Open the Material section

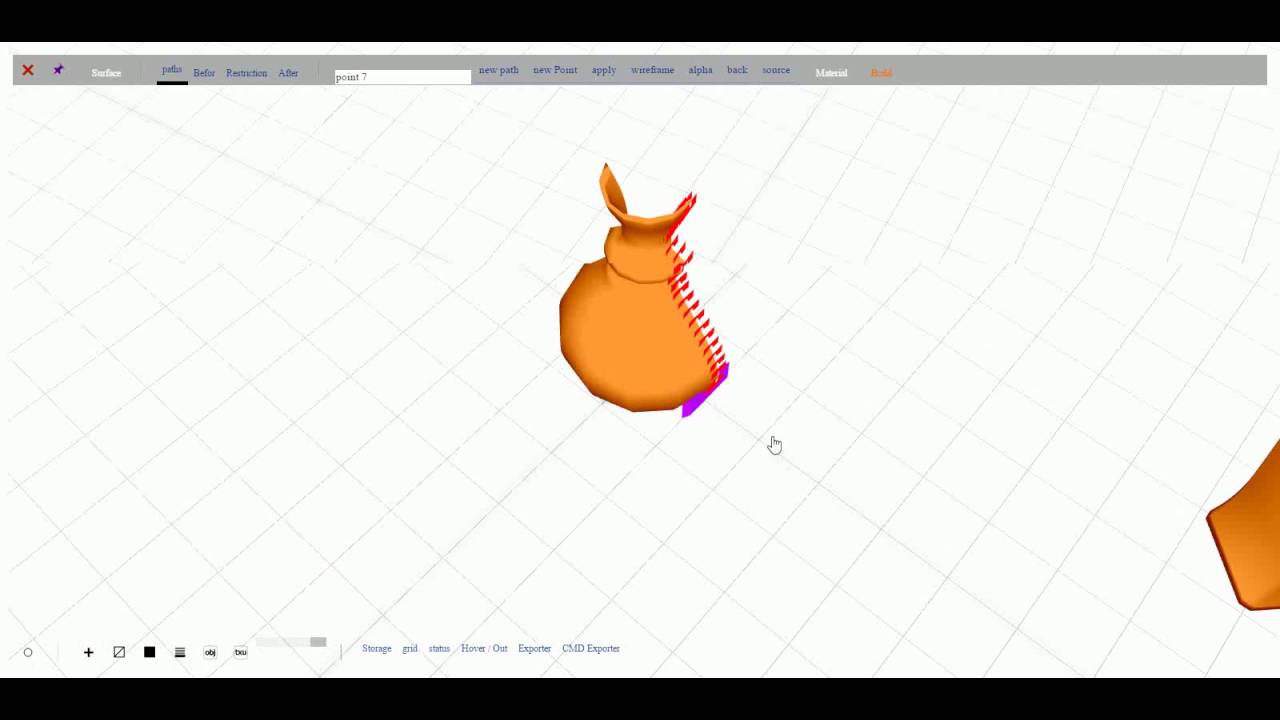(x=831, y=73)
